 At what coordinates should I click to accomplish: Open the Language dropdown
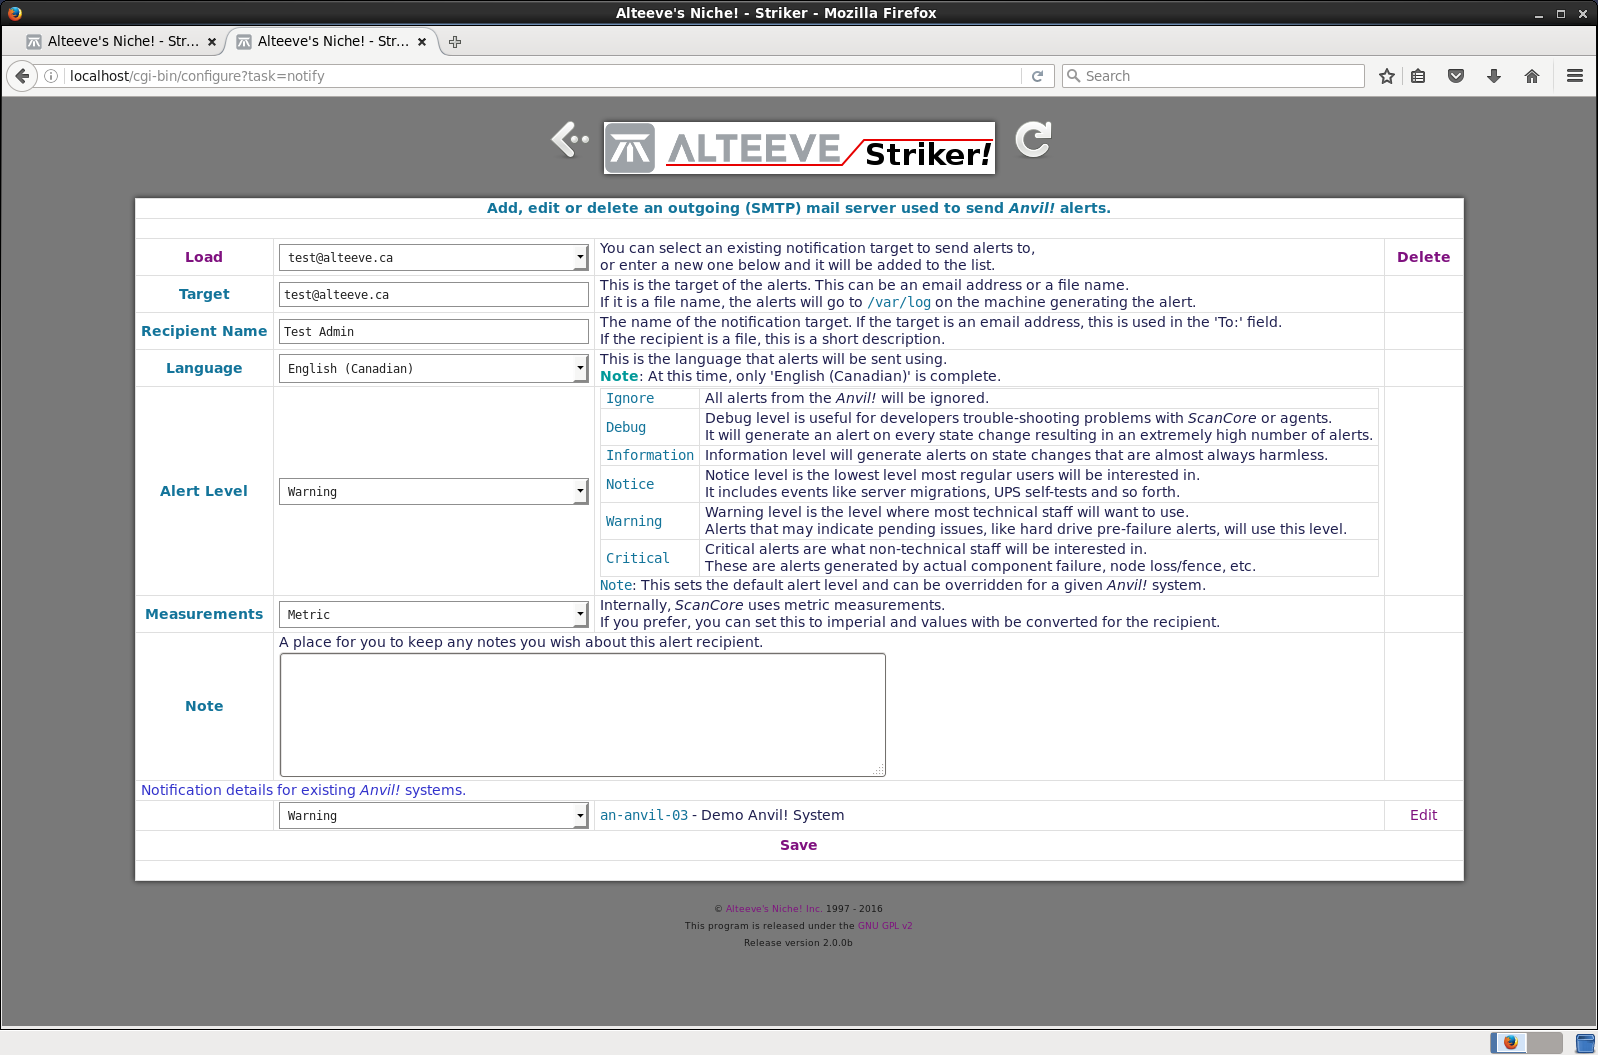tap(433, 368)
